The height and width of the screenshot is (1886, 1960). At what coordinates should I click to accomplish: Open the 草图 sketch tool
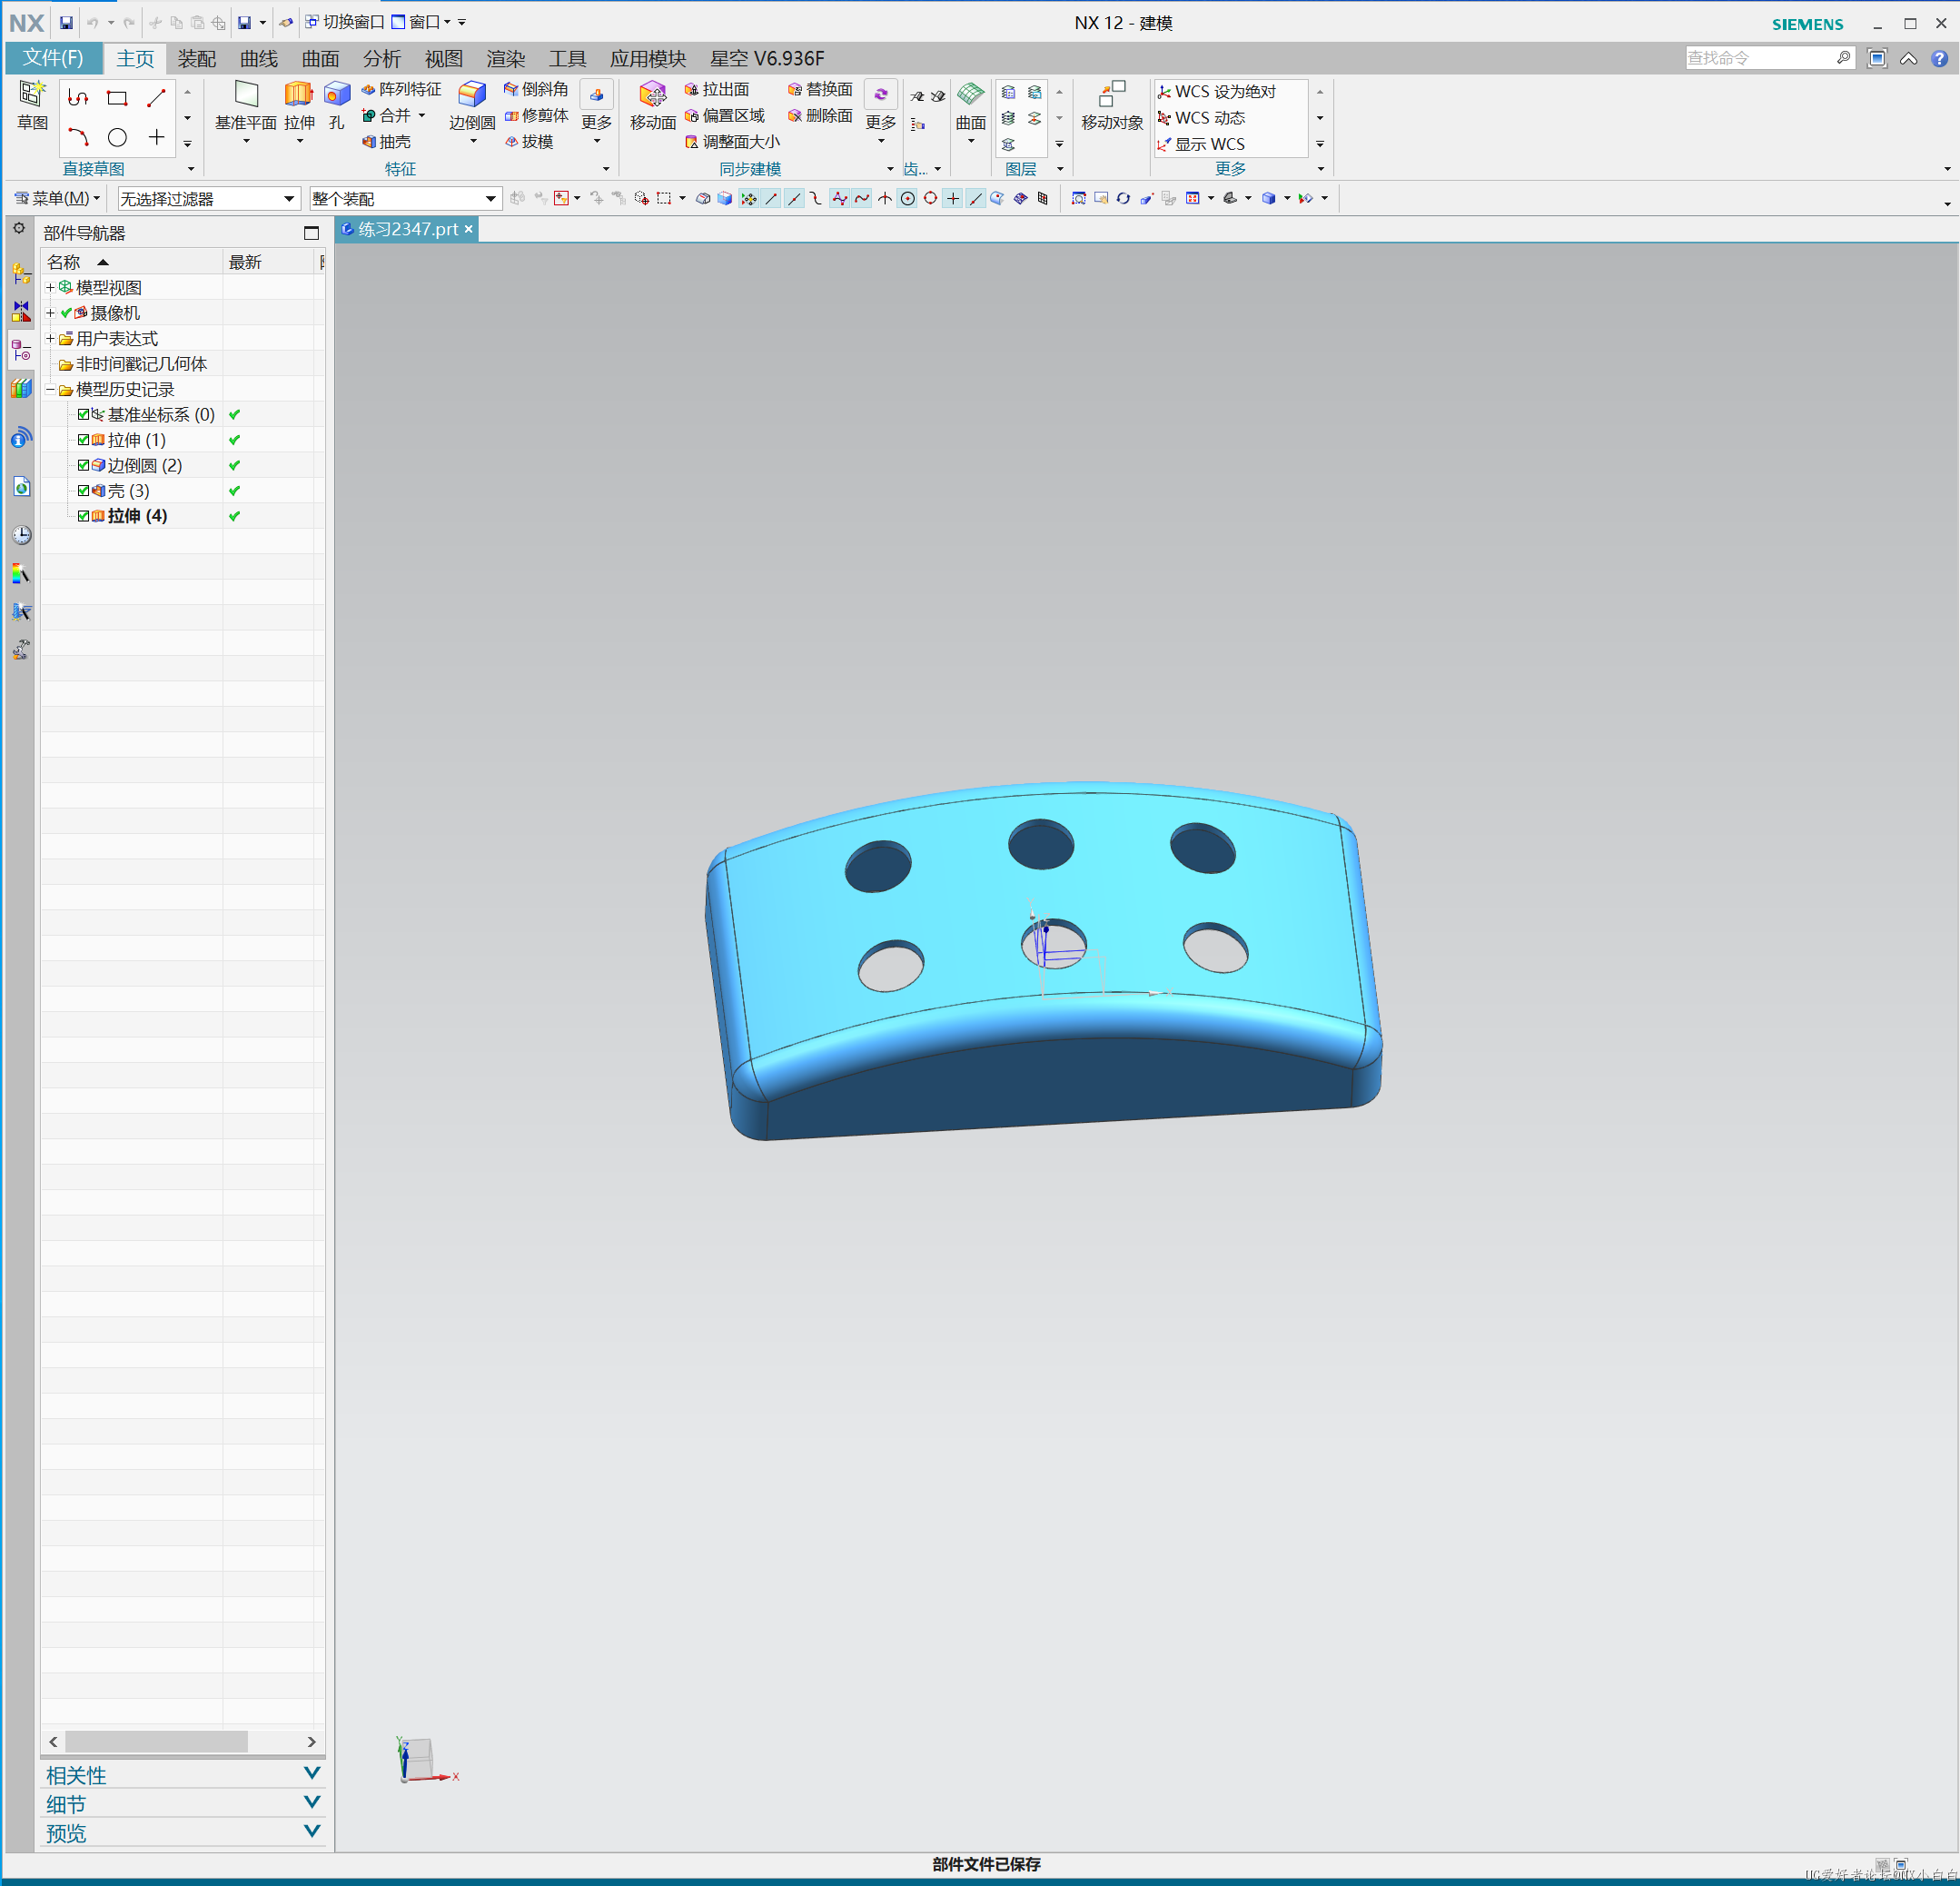pos(32,106)
